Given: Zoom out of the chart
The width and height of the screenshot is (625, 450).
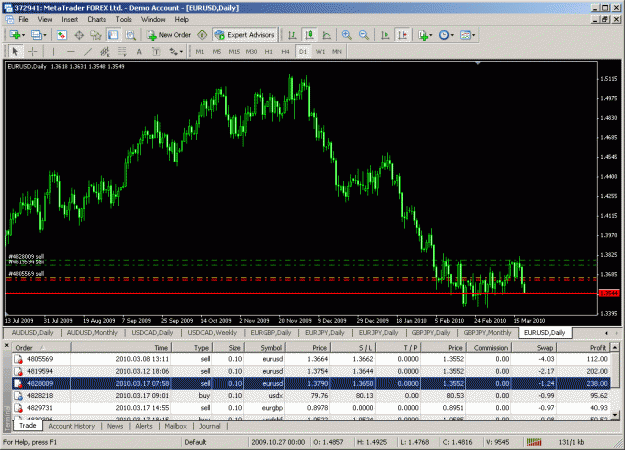Looking at the screenshot, I should coord(364,35).
